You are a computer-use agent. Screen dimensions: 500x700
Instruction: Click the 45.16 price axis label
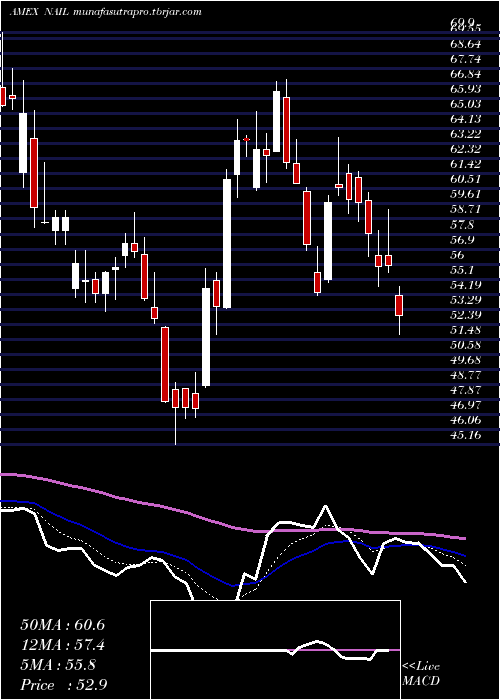coord(466,435)
